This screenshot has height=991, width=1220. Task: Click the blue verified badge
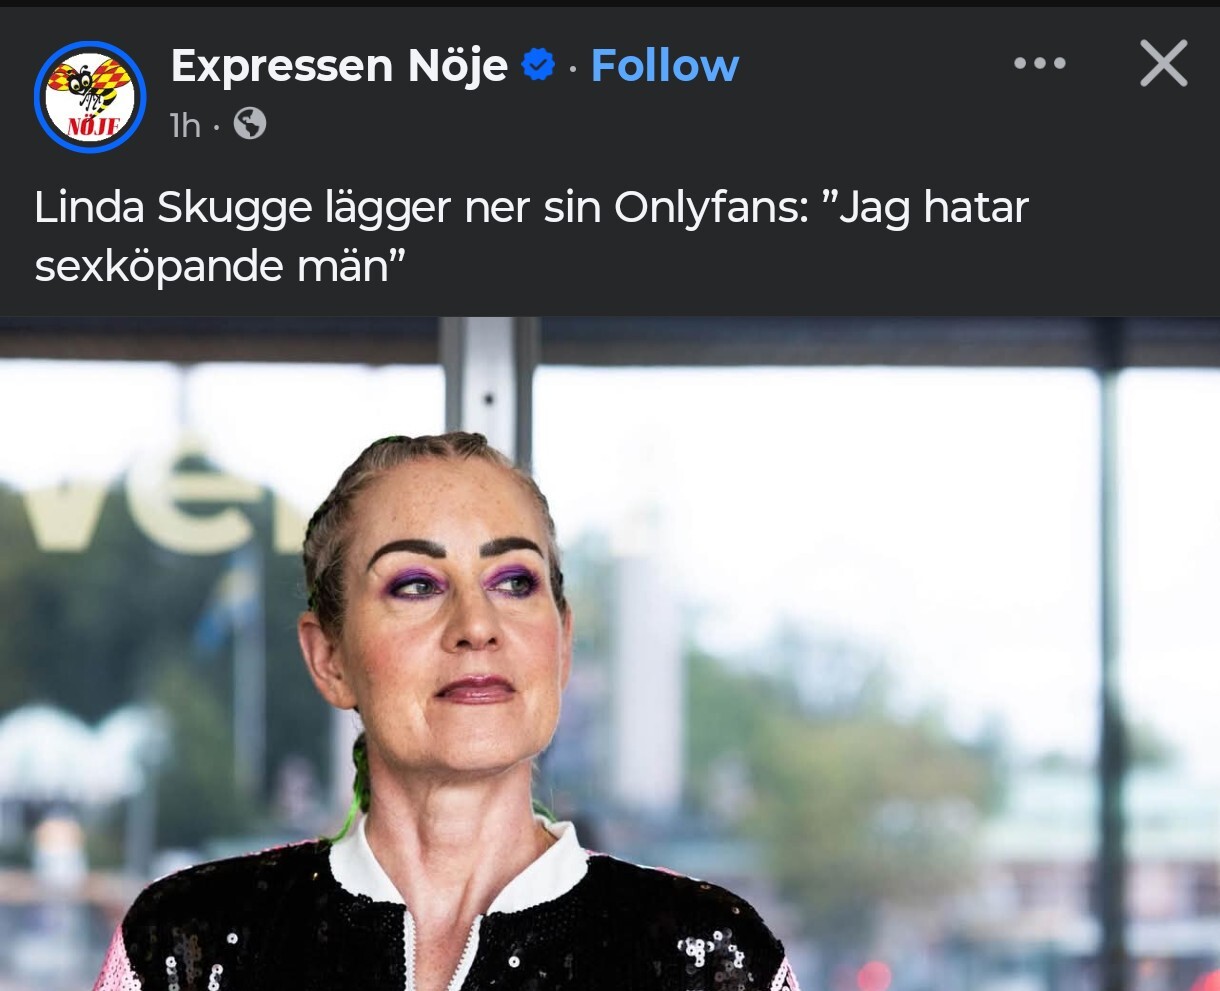click(539, 67)
